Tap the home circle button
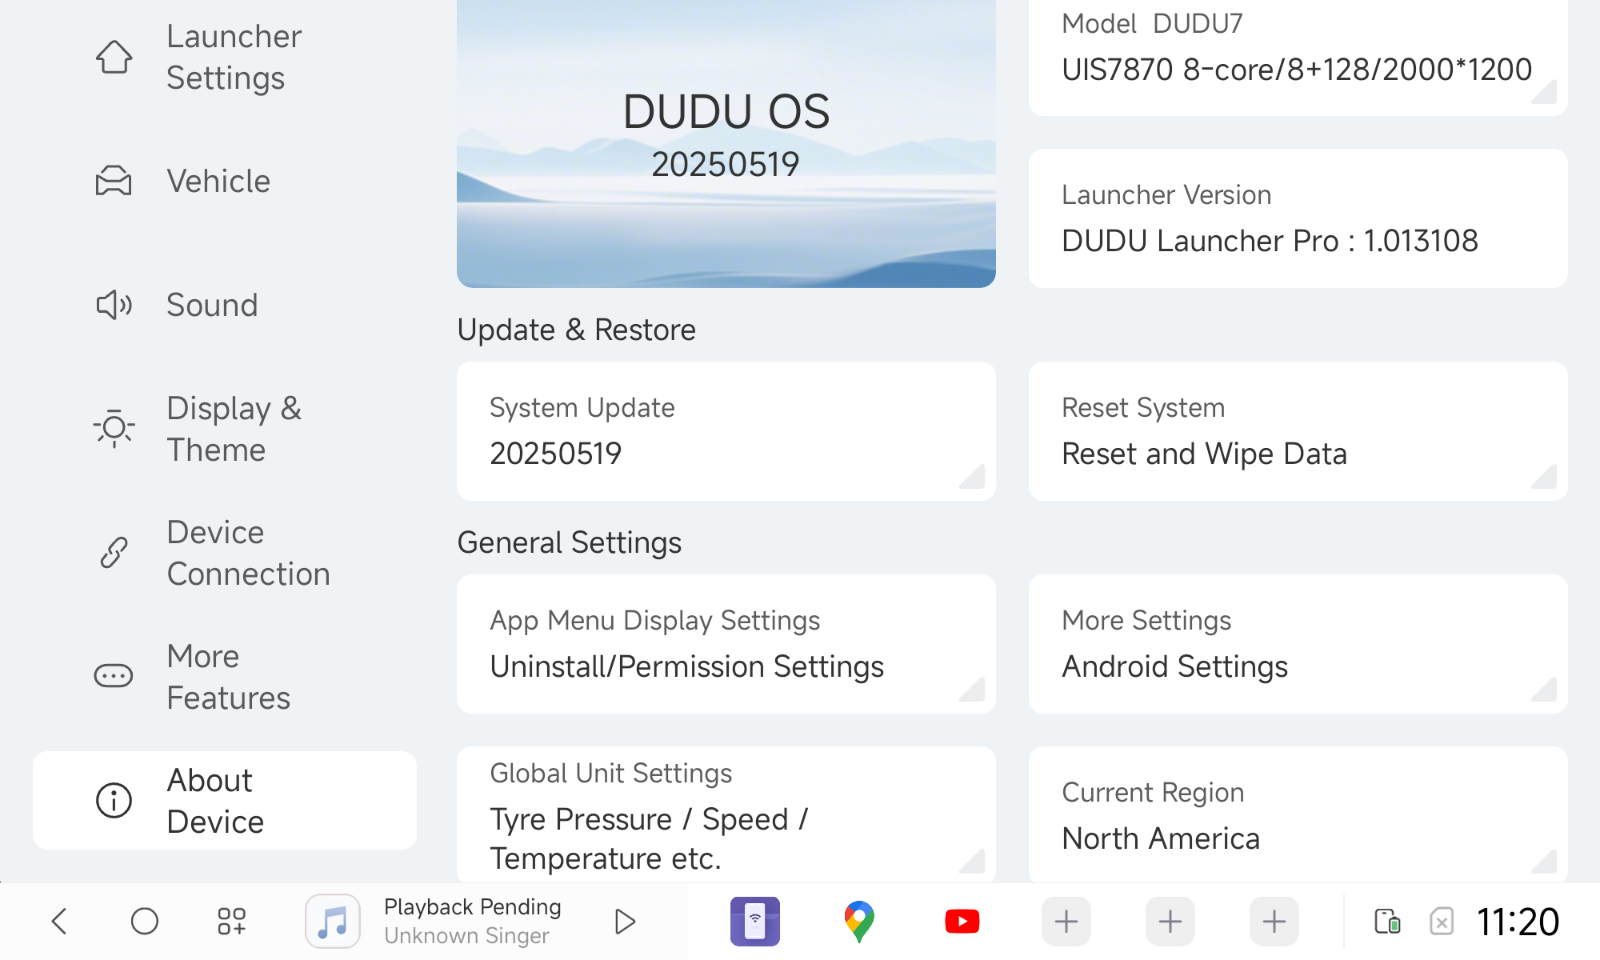Viewport: 1600px width, 960px height. pyautogui.click(x=145, y=921)
